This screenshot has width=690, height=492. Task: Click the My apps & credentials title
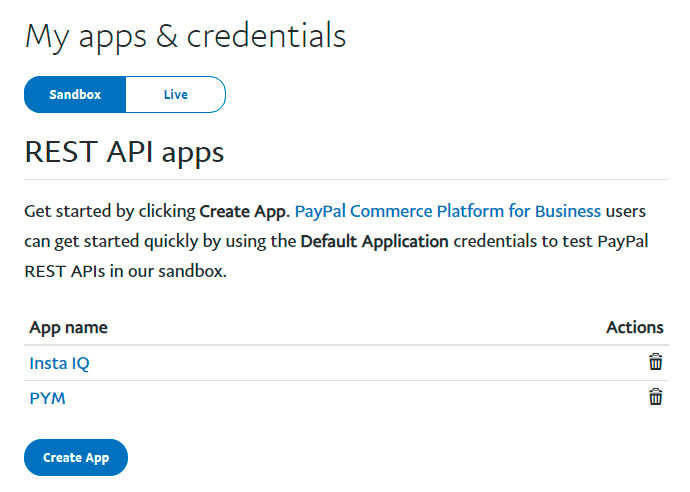pyautogui.click(x=185, y=37)
